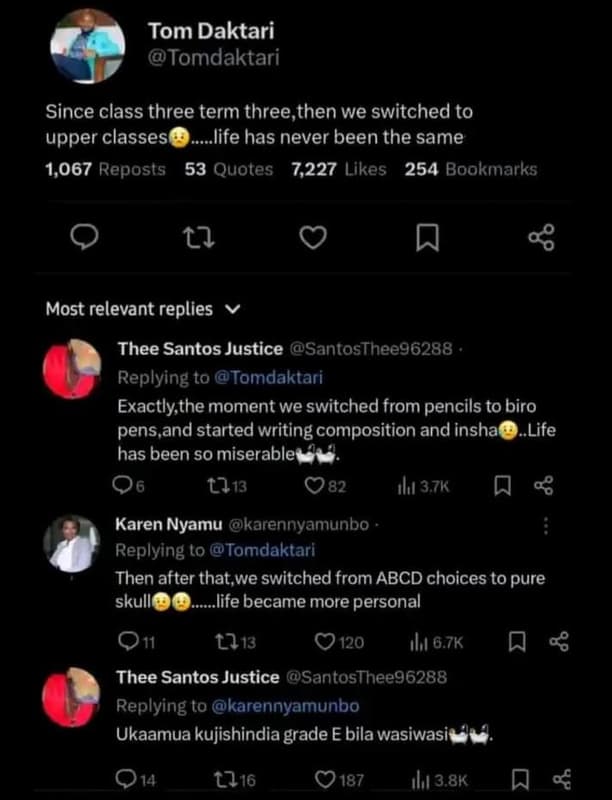Share the first Thee Santos Justice reply

click(544, 485)
